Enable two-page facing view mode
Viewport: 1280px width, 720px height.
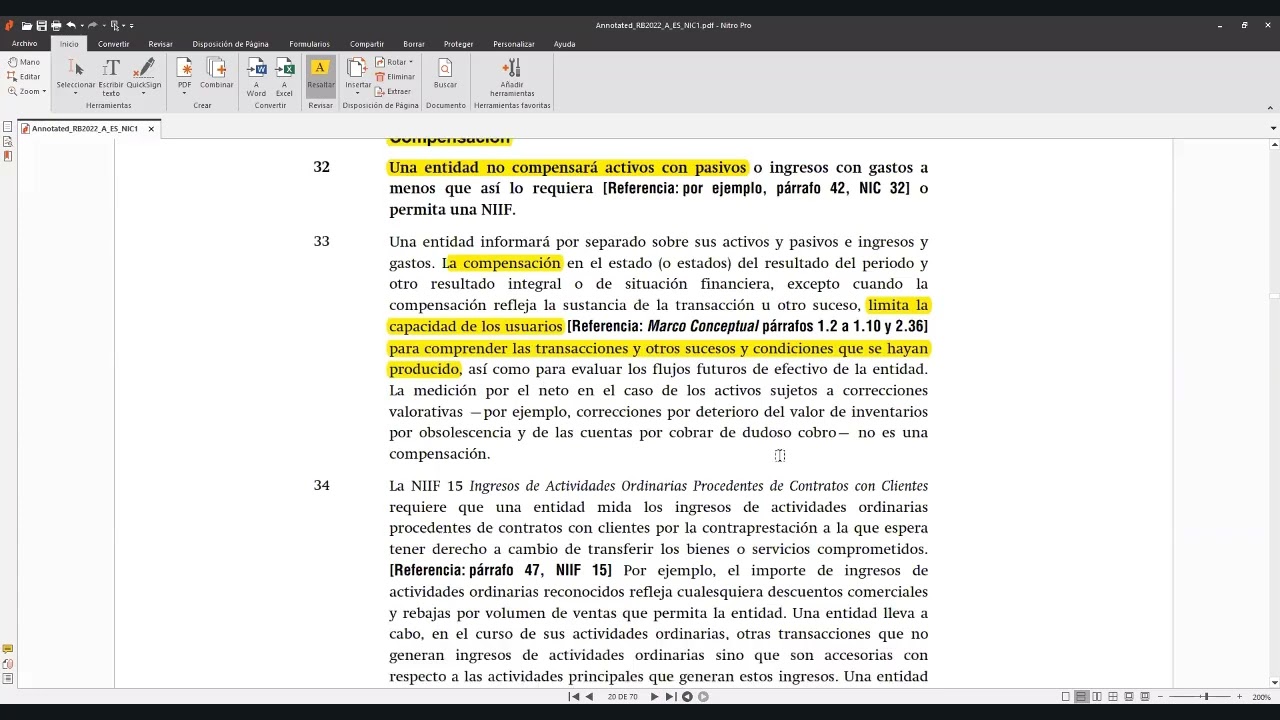click(x=1097, y=696)
